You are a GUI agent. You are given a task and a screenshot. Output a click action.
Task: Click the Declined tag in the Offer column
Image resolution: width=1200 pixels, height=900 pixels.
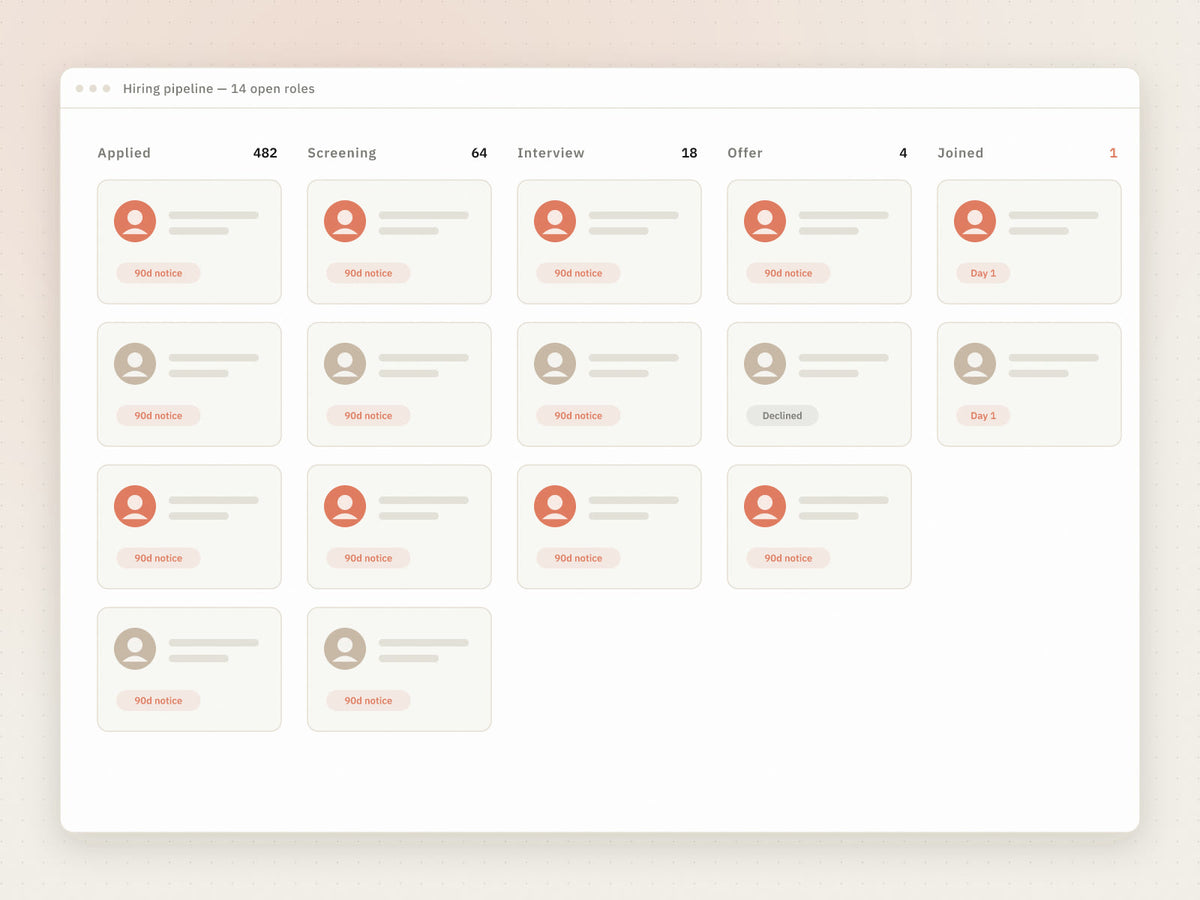pos(782,415)
